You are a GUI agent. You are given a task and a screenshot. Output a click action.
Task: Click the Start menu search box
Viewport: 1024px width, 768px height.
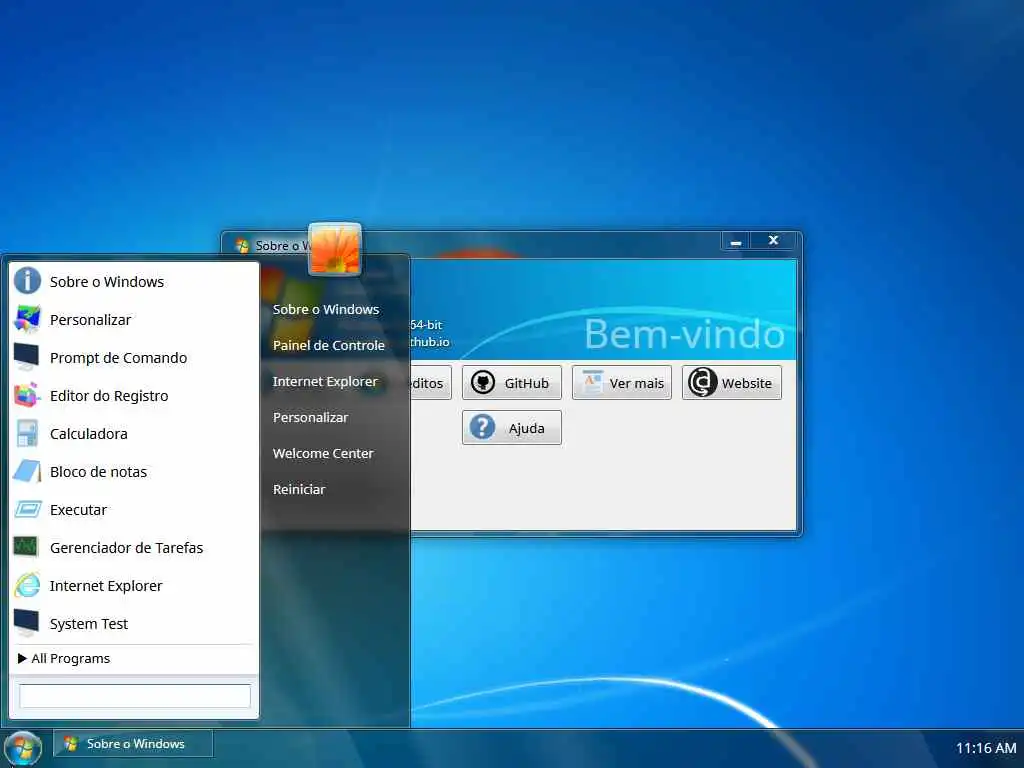[135, 696]
